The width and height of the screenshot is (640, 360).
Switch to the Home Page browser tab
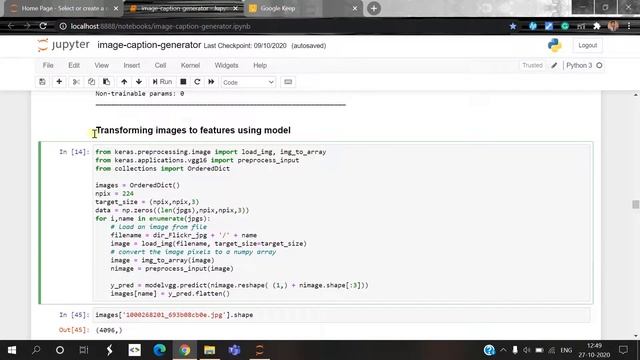(63, 8)
